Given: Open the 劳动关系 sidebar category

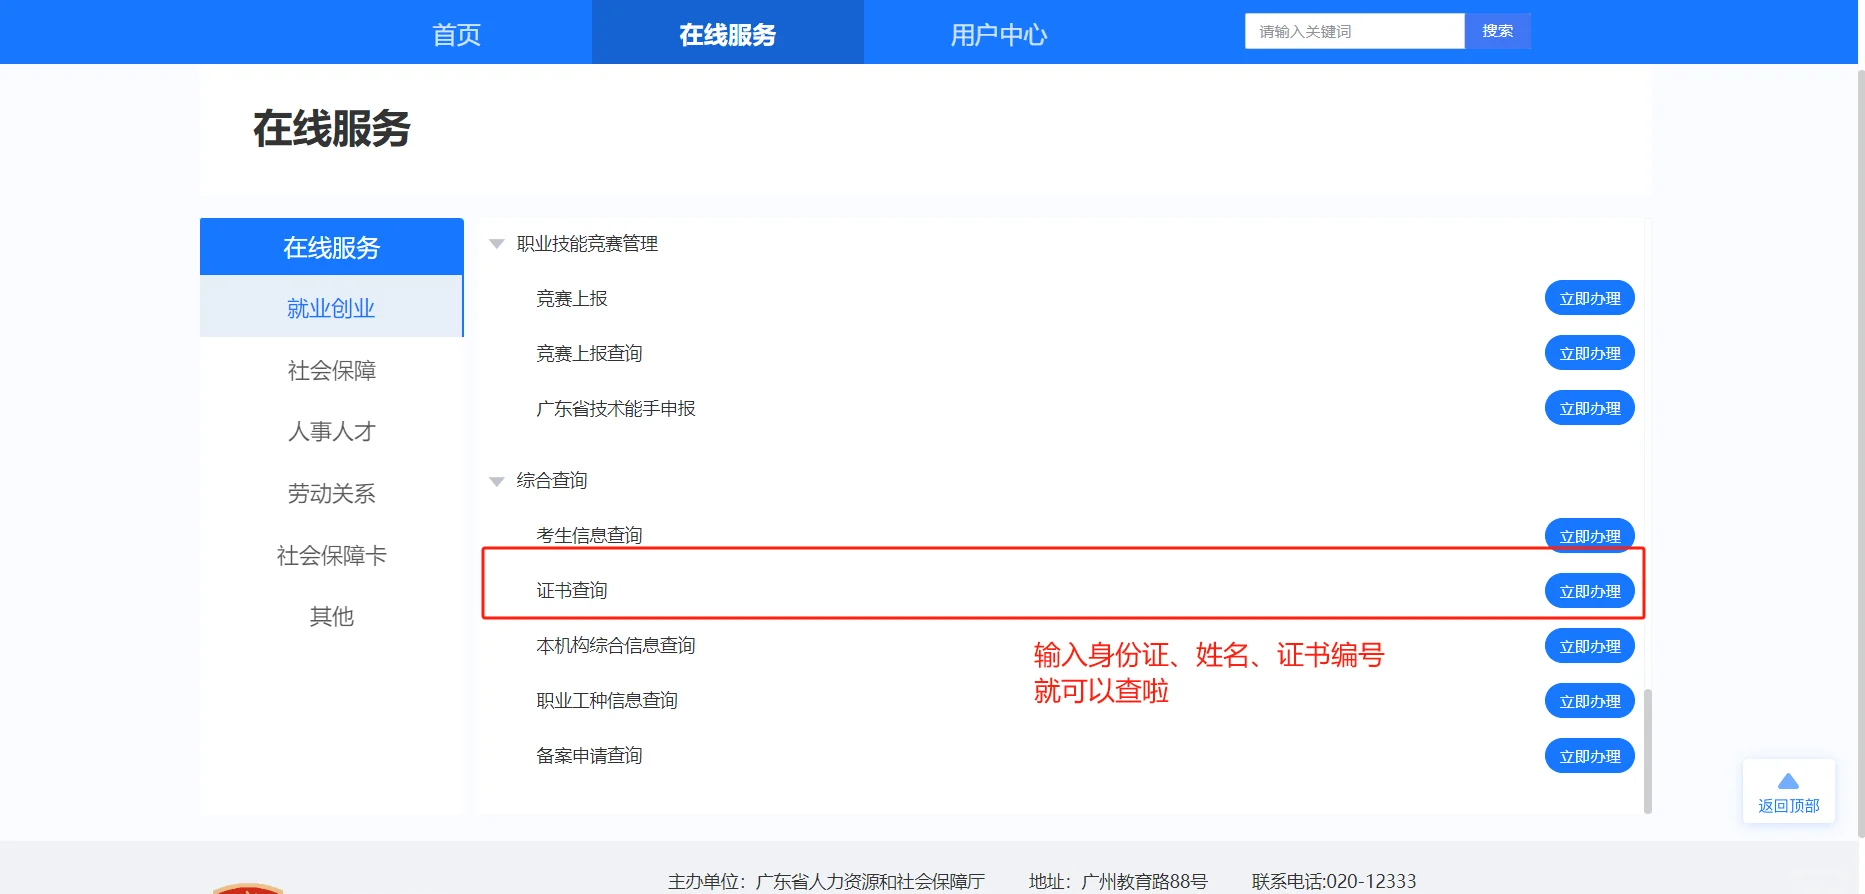Looking at the screenshot, I should pyautogui.click(x=331, y=494).
